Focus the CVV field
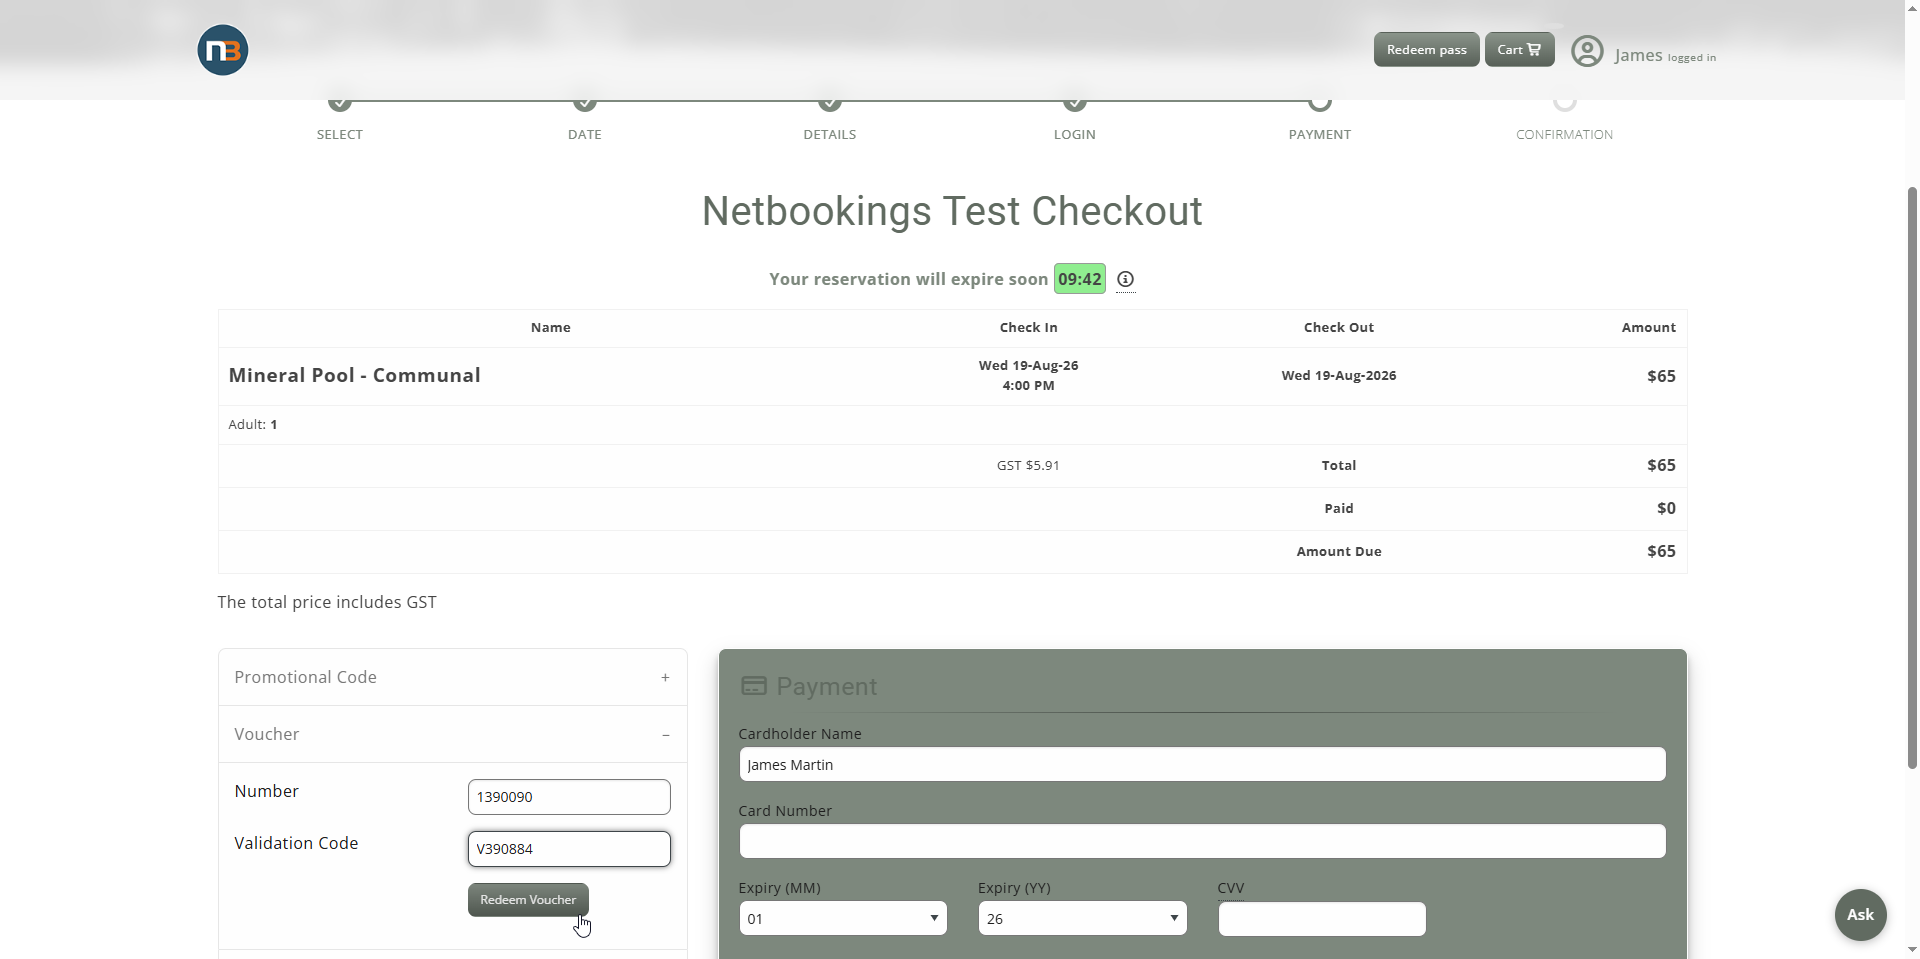1920x959 pixels. [x=1322, y=919]
